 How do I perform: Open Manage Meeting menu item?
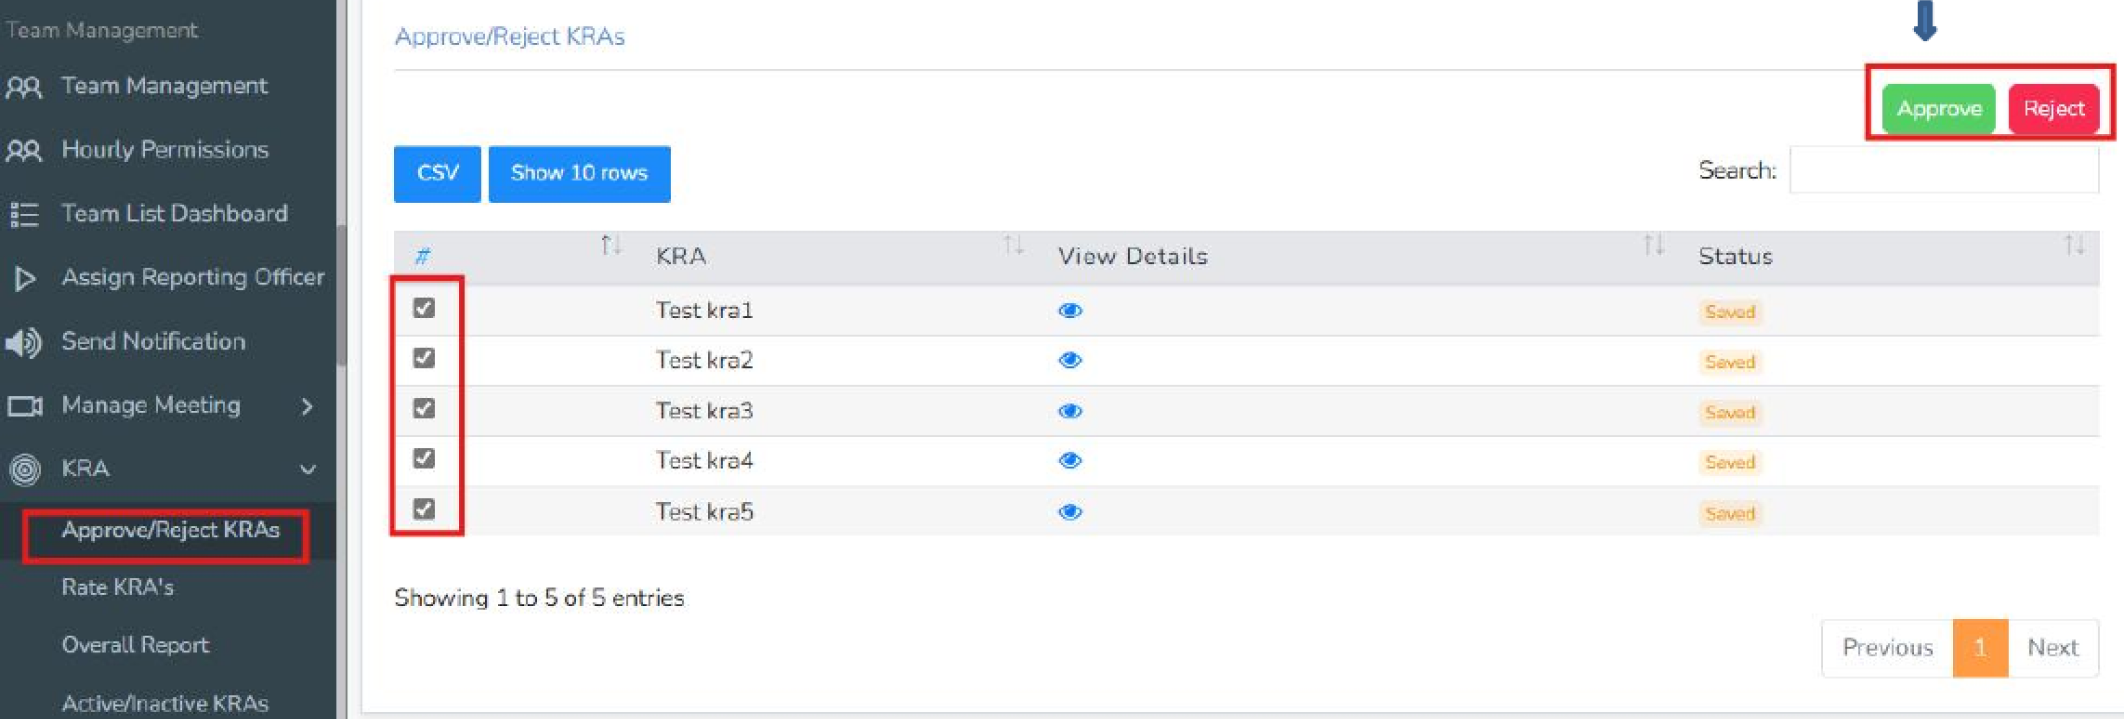point(151,405)
